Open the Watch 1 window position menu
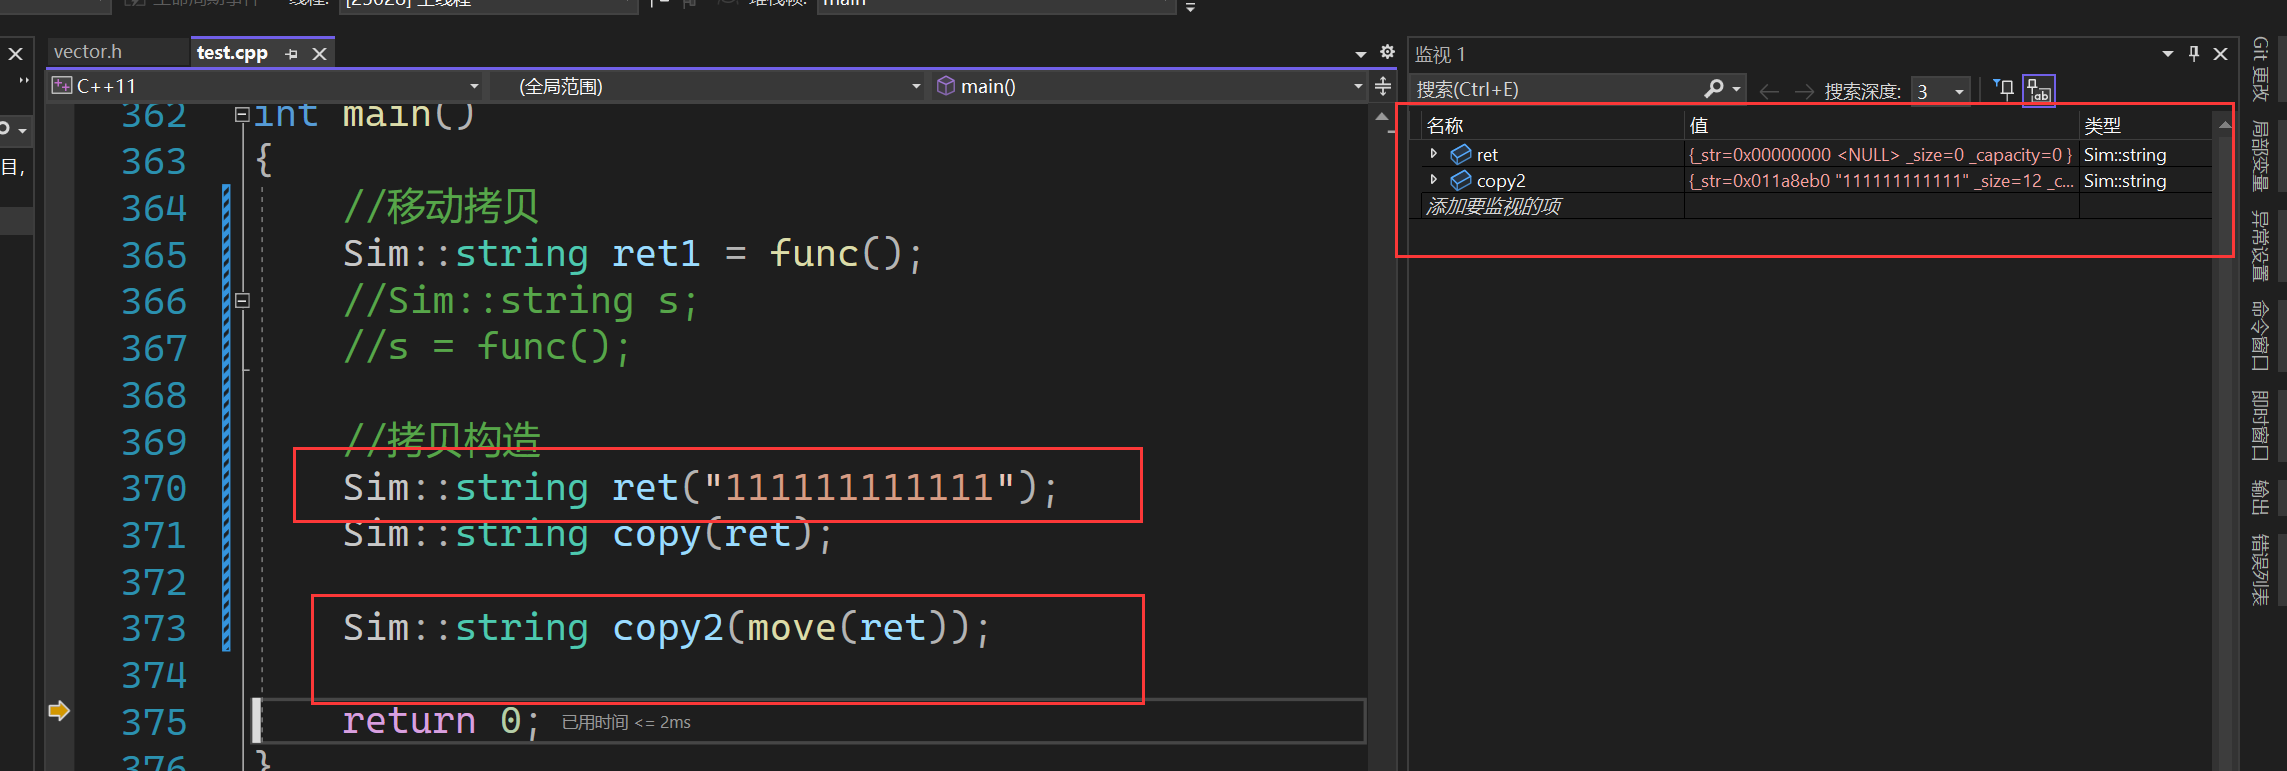 (2167, 54)
